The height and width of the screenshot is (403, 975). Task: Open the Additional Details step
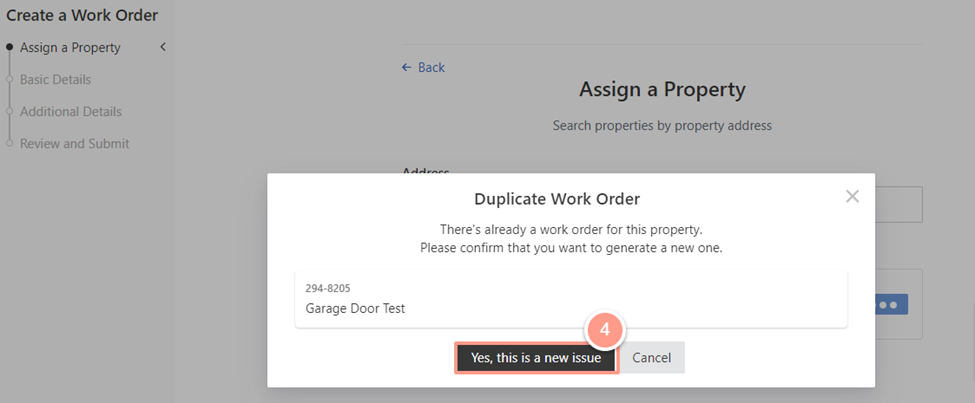[x=71, y=112]
